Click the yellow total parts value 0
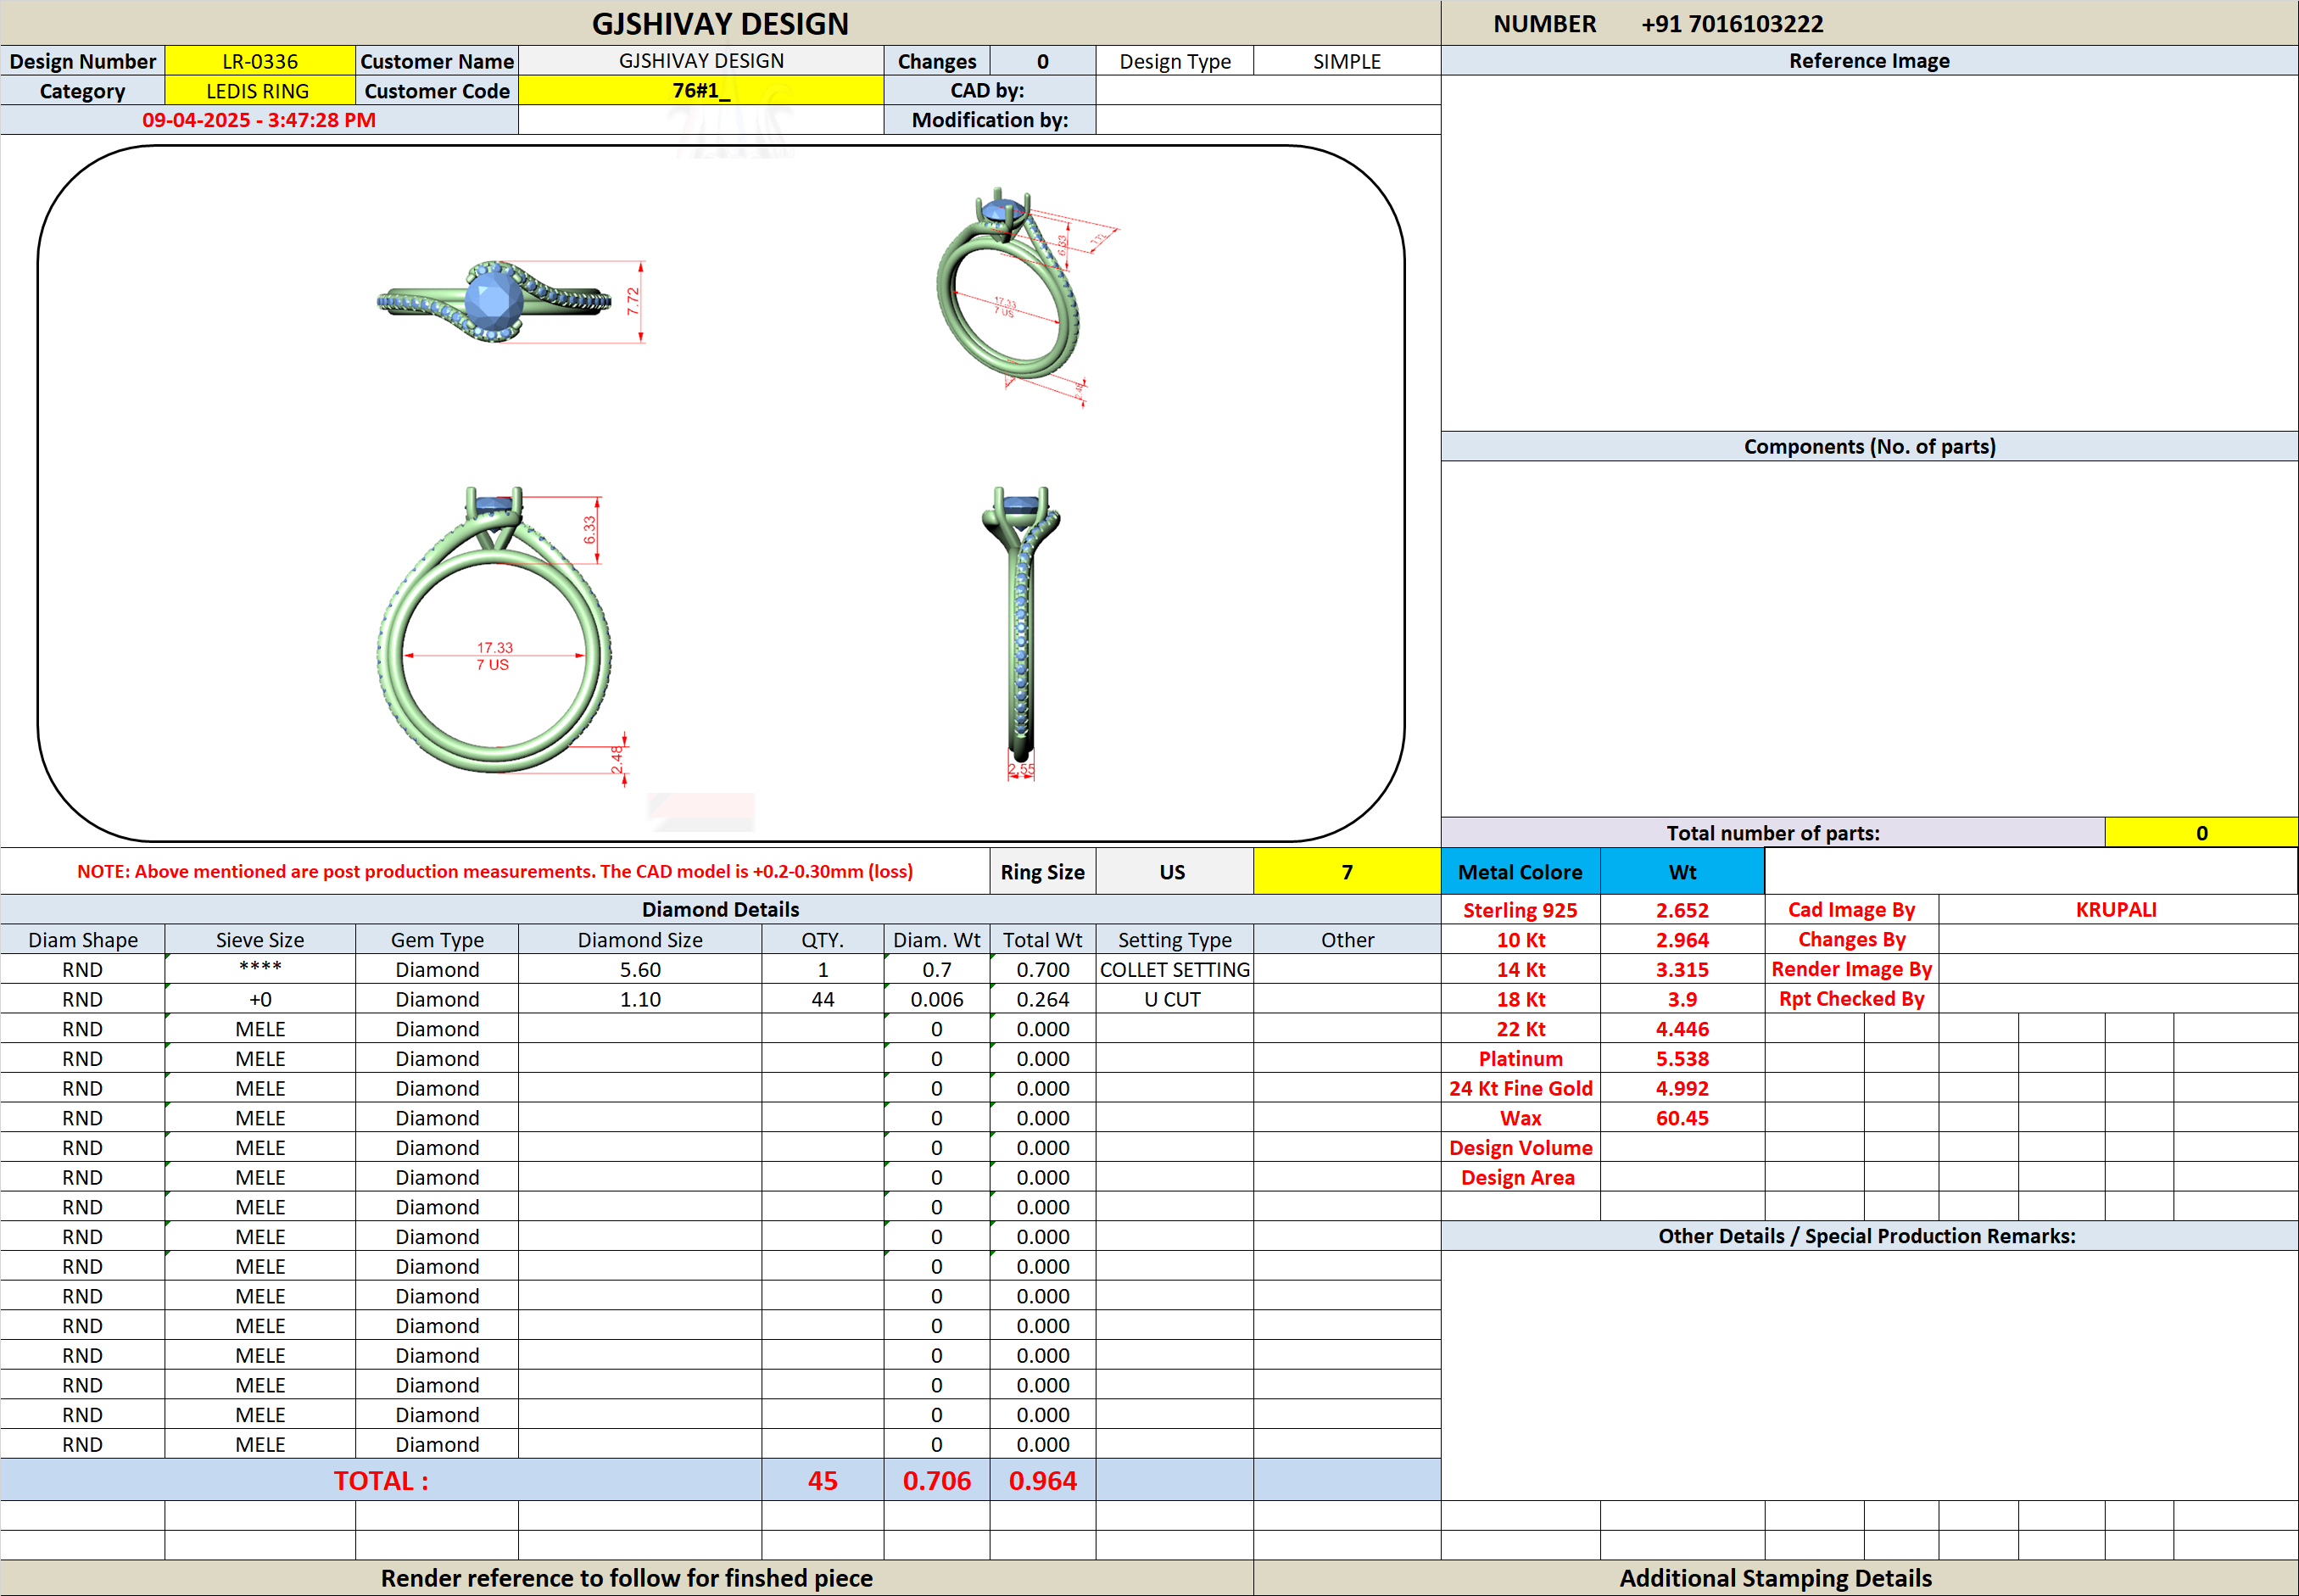2299x1596 pixels. [2201, 833]
